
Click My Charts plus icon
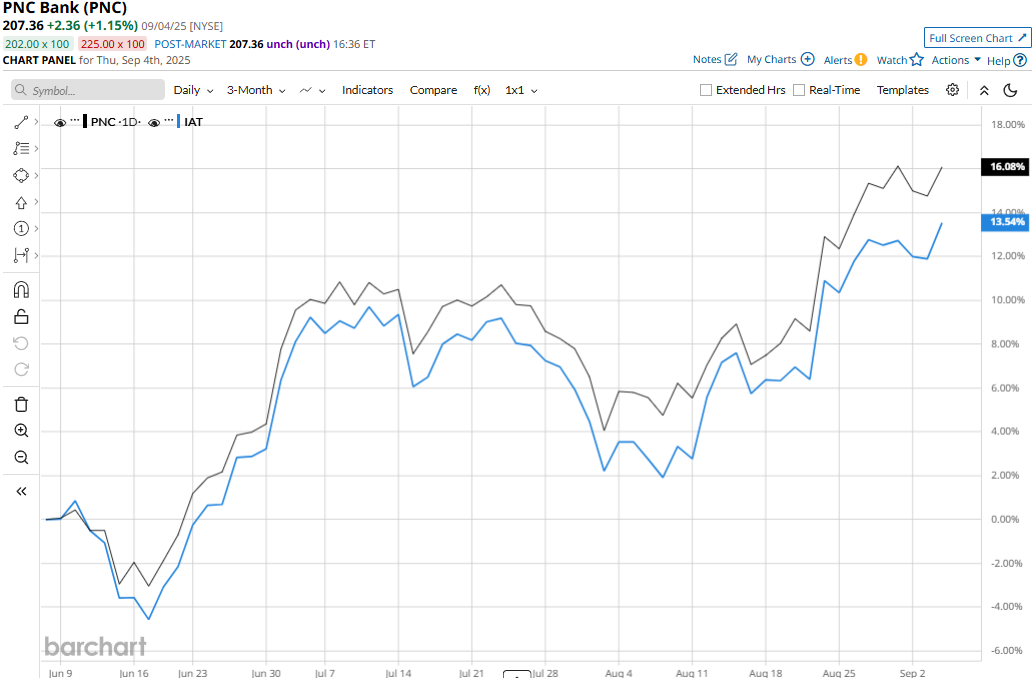pyautogui.click(x=807, y=59)
